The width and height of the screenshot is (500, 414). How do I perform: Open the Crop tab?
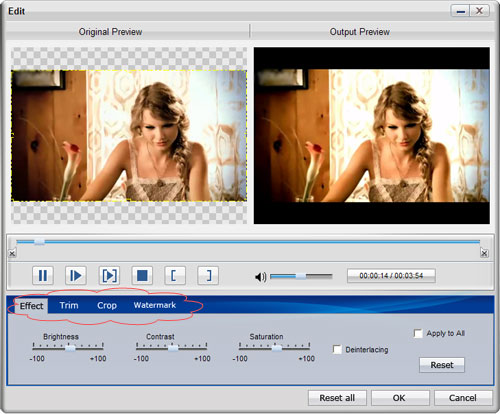[x=107, y=305]
